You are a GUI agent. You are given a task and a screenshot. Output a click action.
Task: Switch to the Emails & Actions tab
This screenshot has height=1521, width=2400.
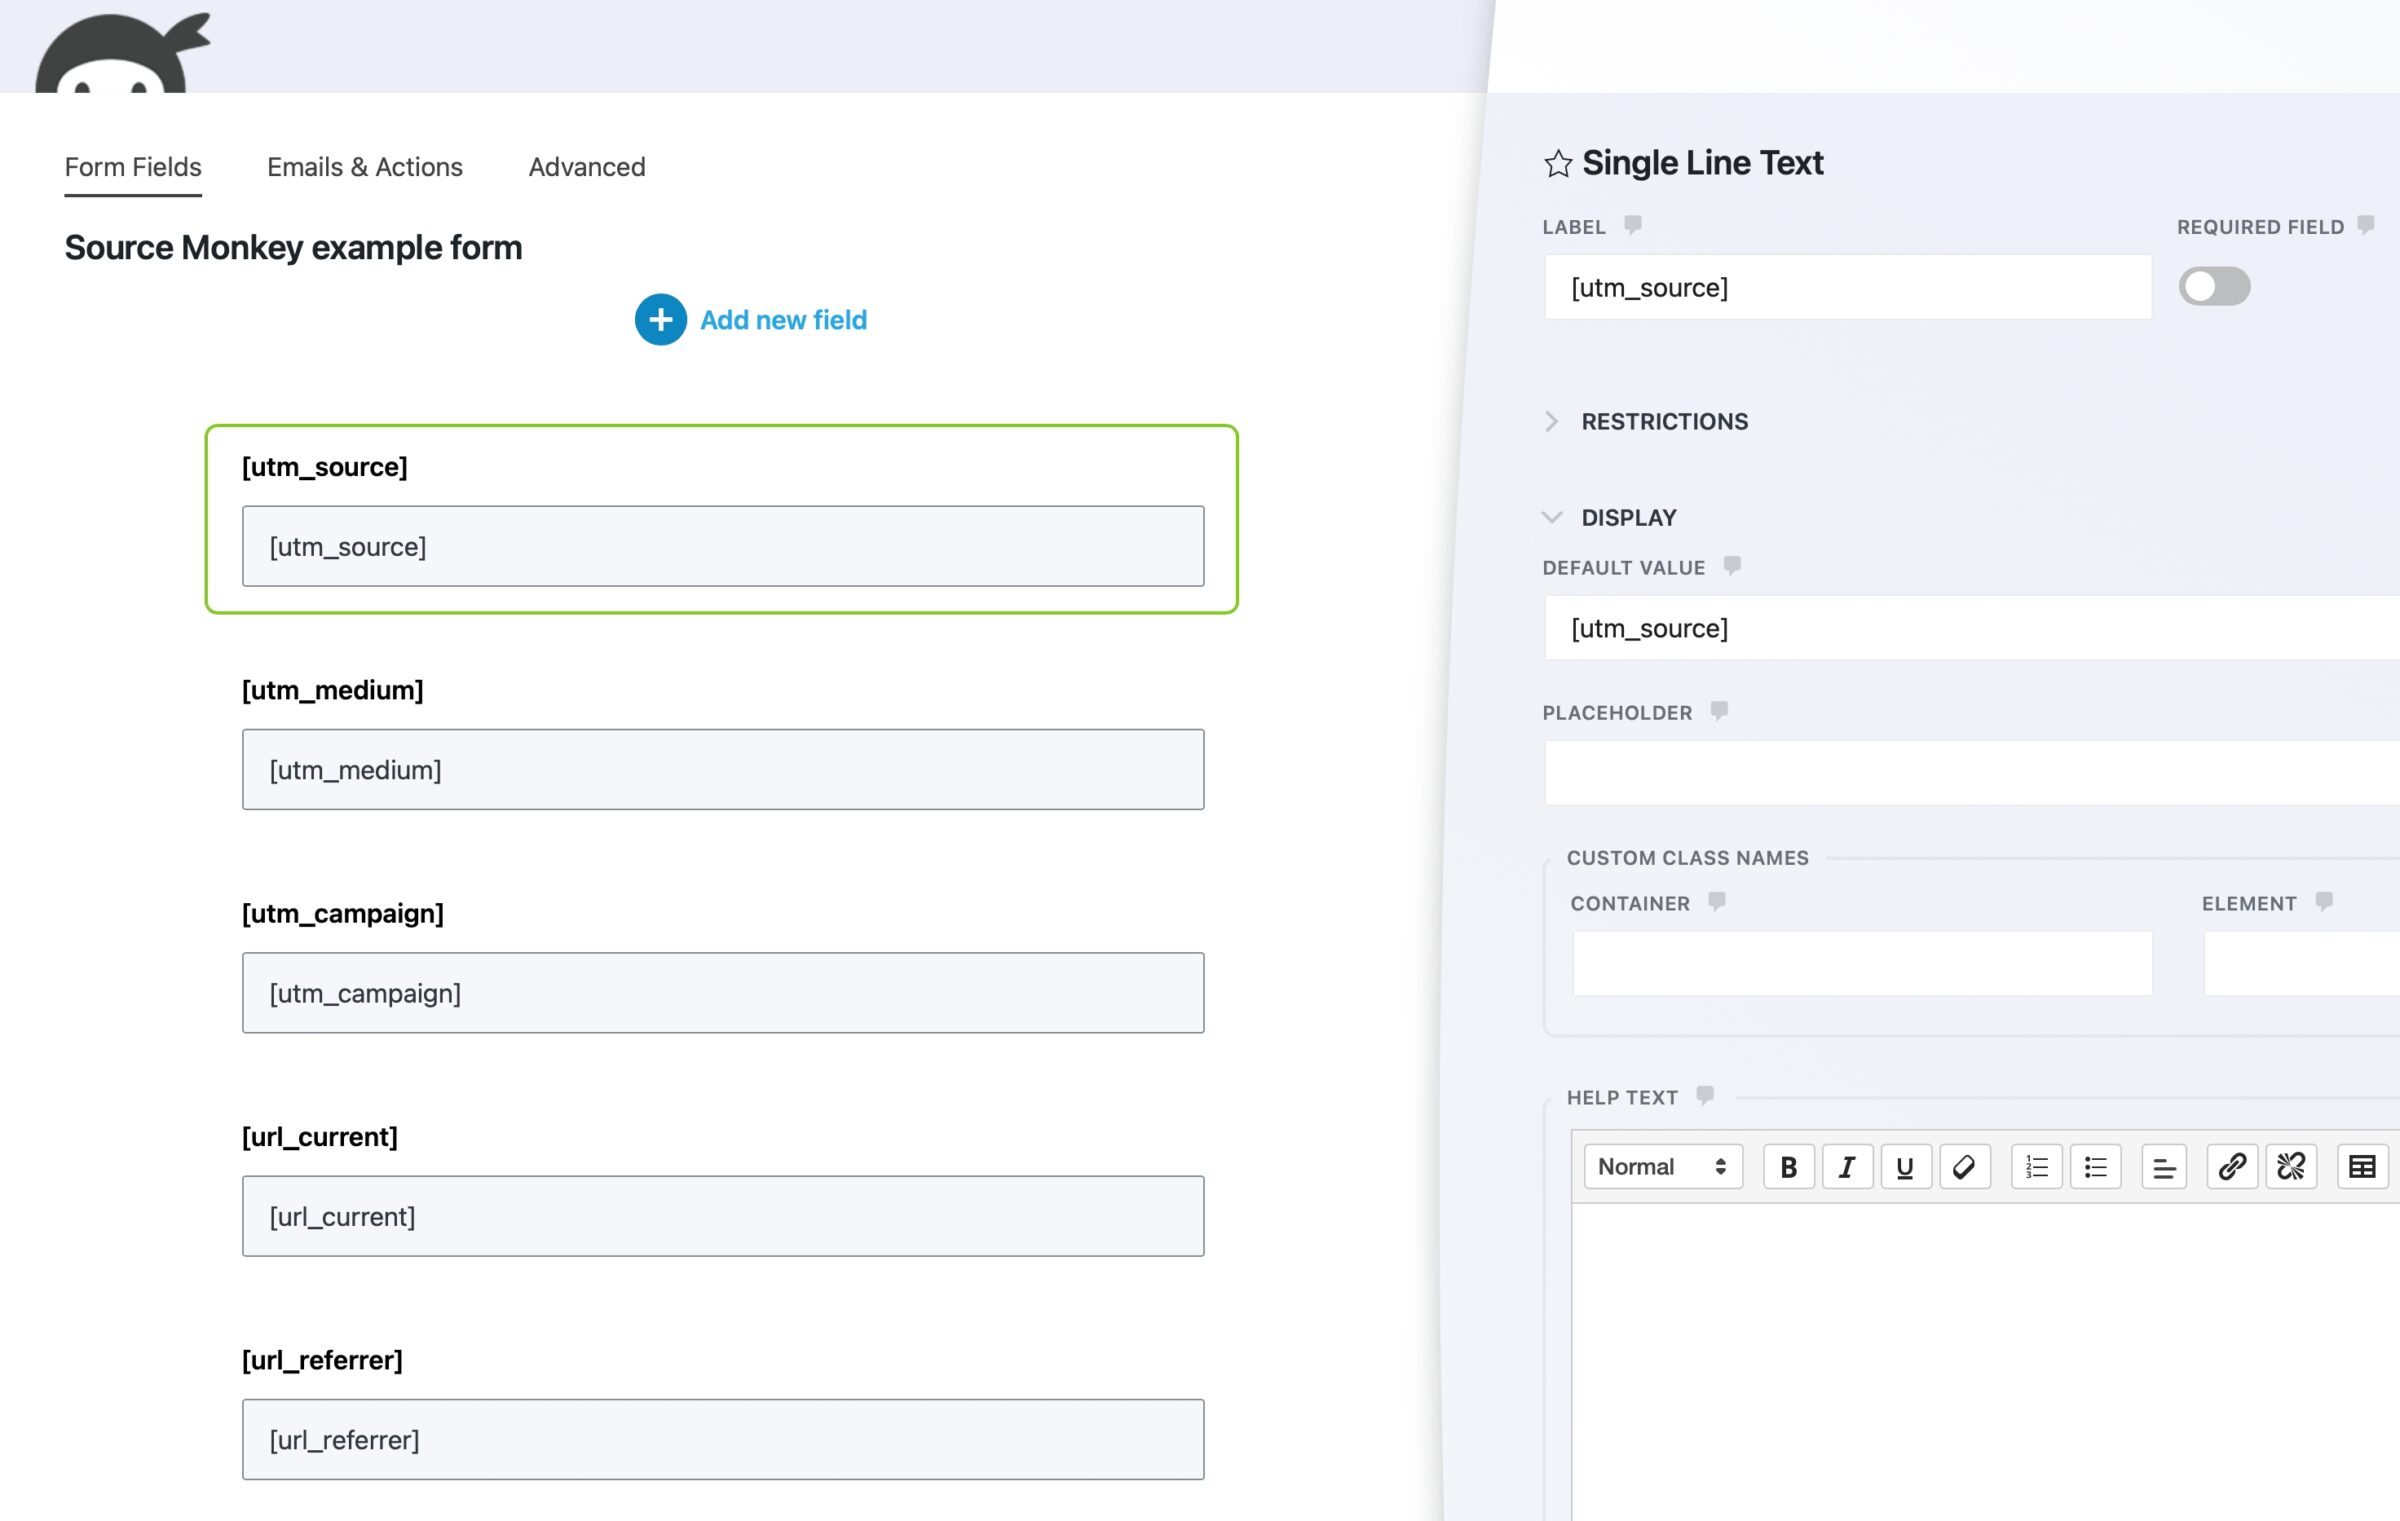[365, 167]
